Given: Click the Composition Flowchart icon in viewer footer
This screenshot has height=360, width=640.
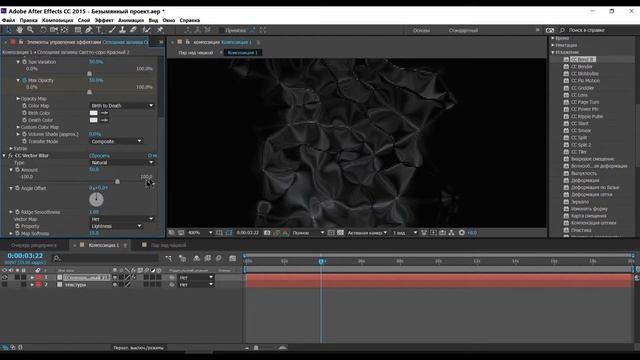Looking at the screenshot, I should tap(451, 233).
